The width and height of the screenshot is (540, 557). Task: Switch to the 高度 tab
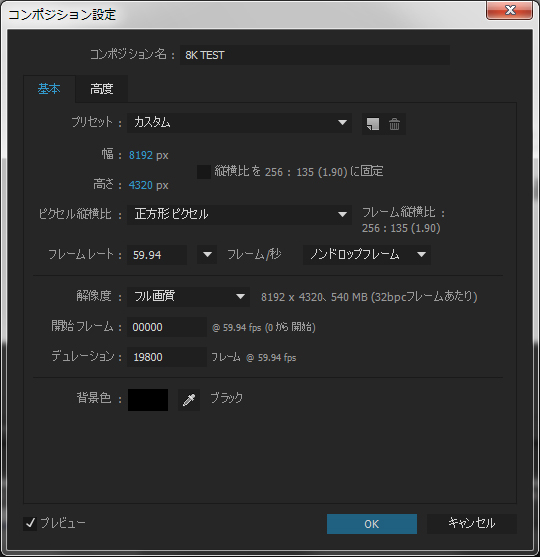click(102, 89)
